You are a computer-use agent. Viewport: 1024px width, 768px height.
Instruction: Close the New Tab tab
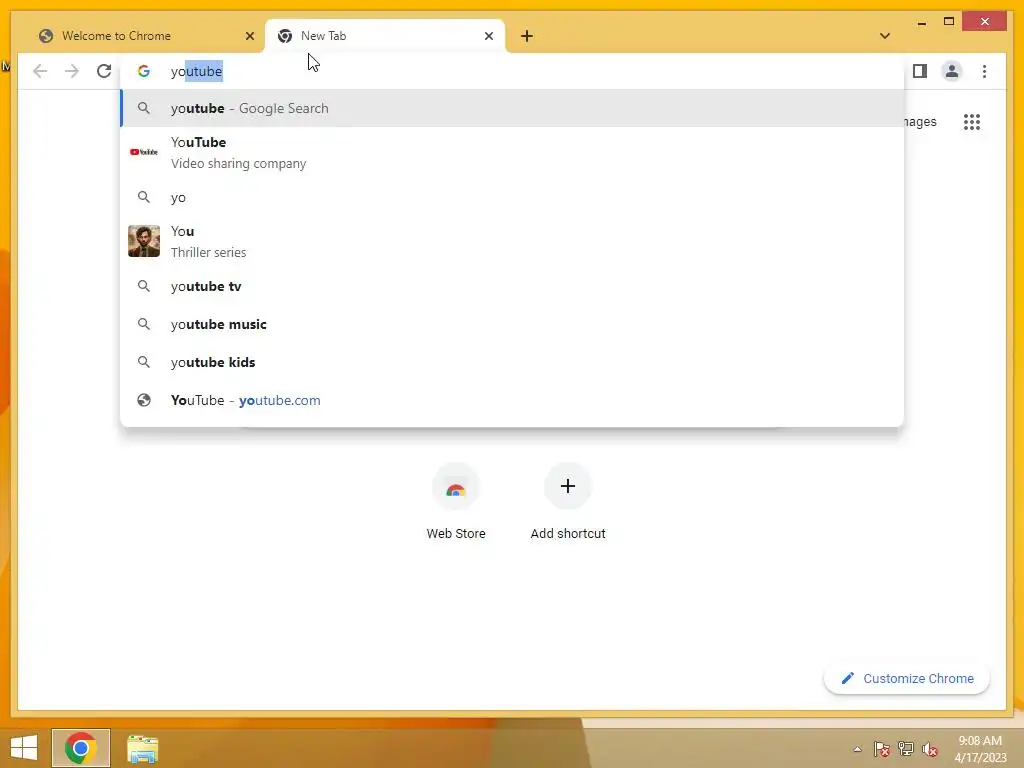488,36
